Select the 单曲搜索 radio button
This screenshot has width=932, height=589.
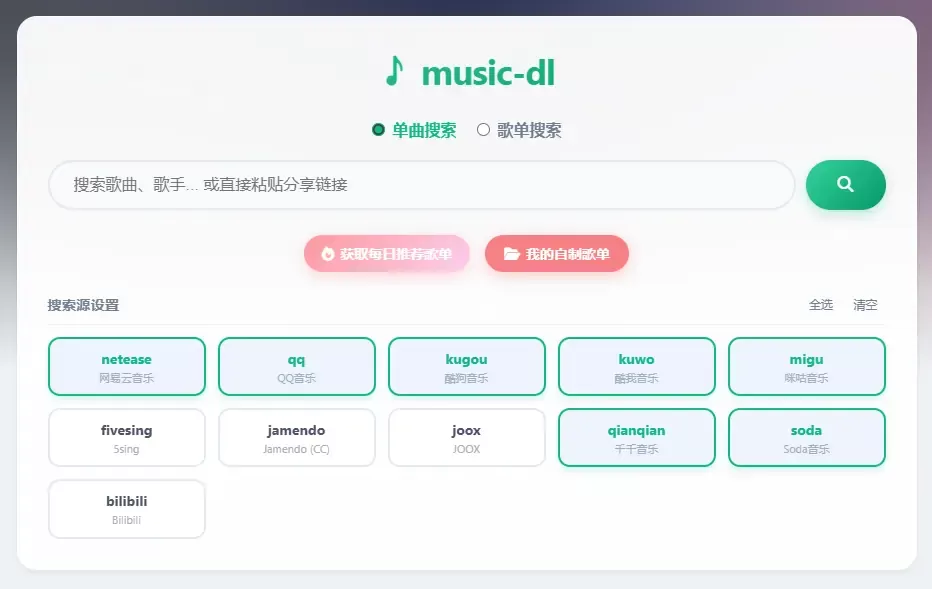tap(378, 130)
